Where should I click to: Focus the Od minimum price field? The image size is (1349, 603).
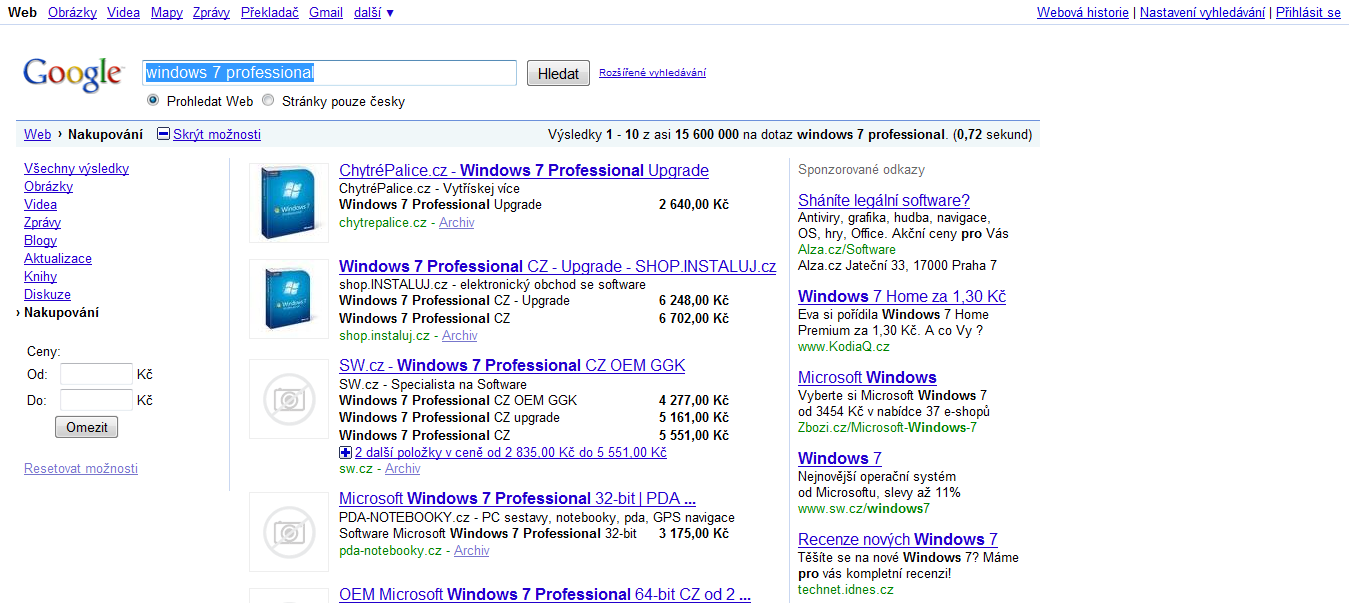pyautogui.click(x=96, y=374)
